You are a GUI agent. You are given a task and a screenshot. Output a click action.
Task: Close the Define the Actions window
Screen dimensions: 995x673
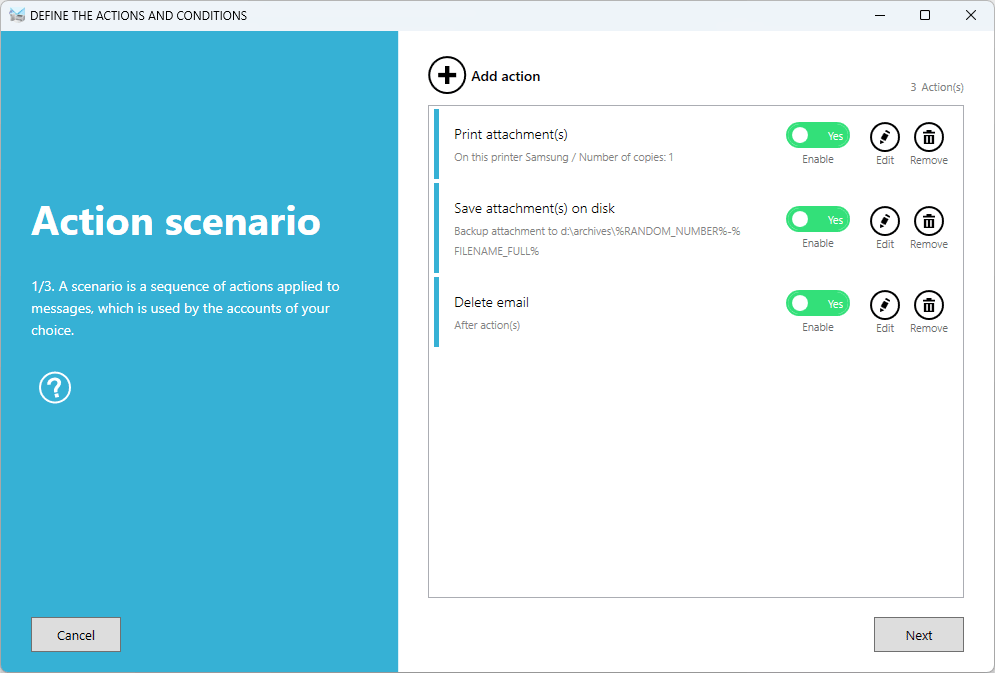tap(970, 15)
